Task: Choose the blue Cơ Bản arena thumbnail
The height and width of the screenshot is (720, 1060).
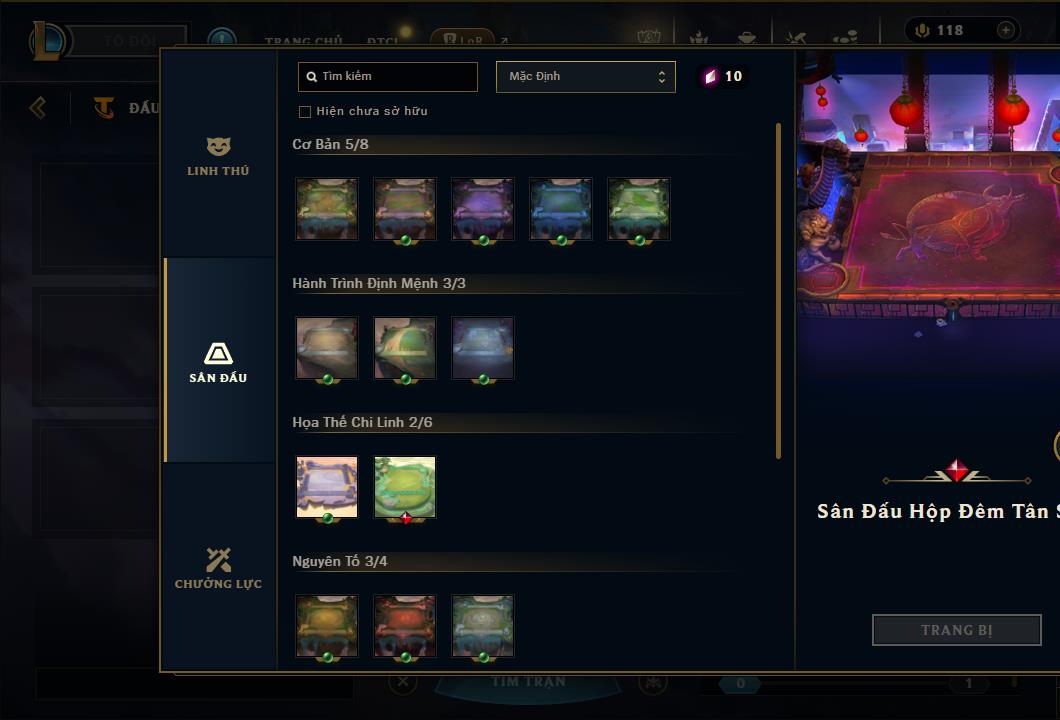Action: (560, 209)
